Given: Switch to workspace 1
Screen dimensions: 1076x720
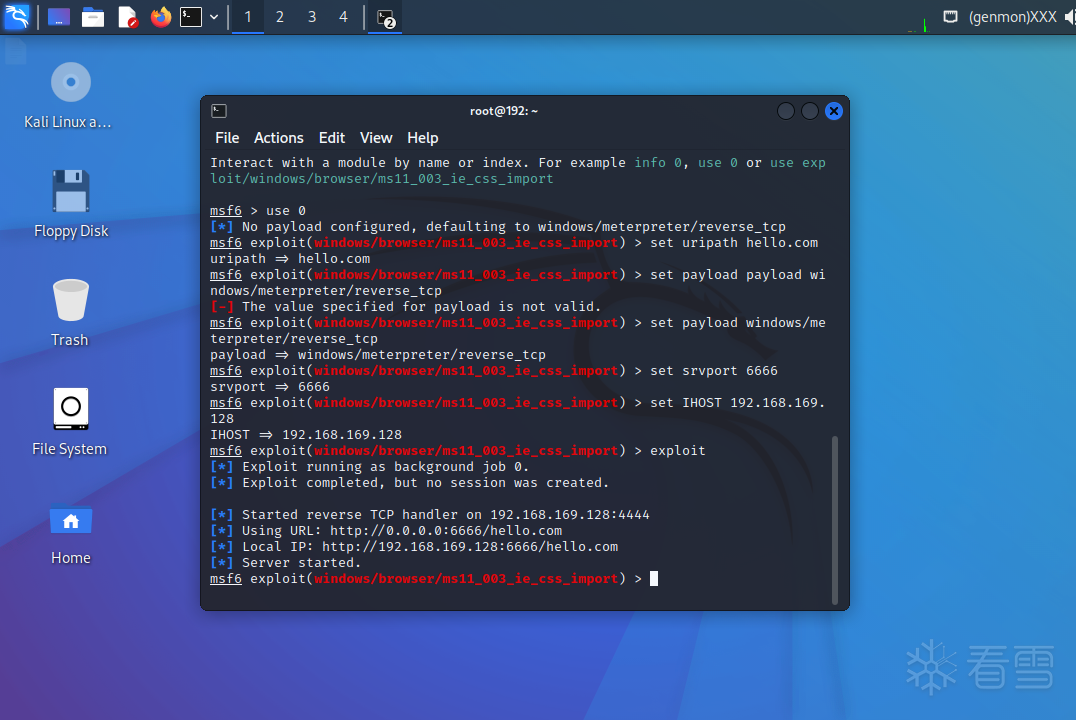Looking at the screenshot, I should point(248,16).
